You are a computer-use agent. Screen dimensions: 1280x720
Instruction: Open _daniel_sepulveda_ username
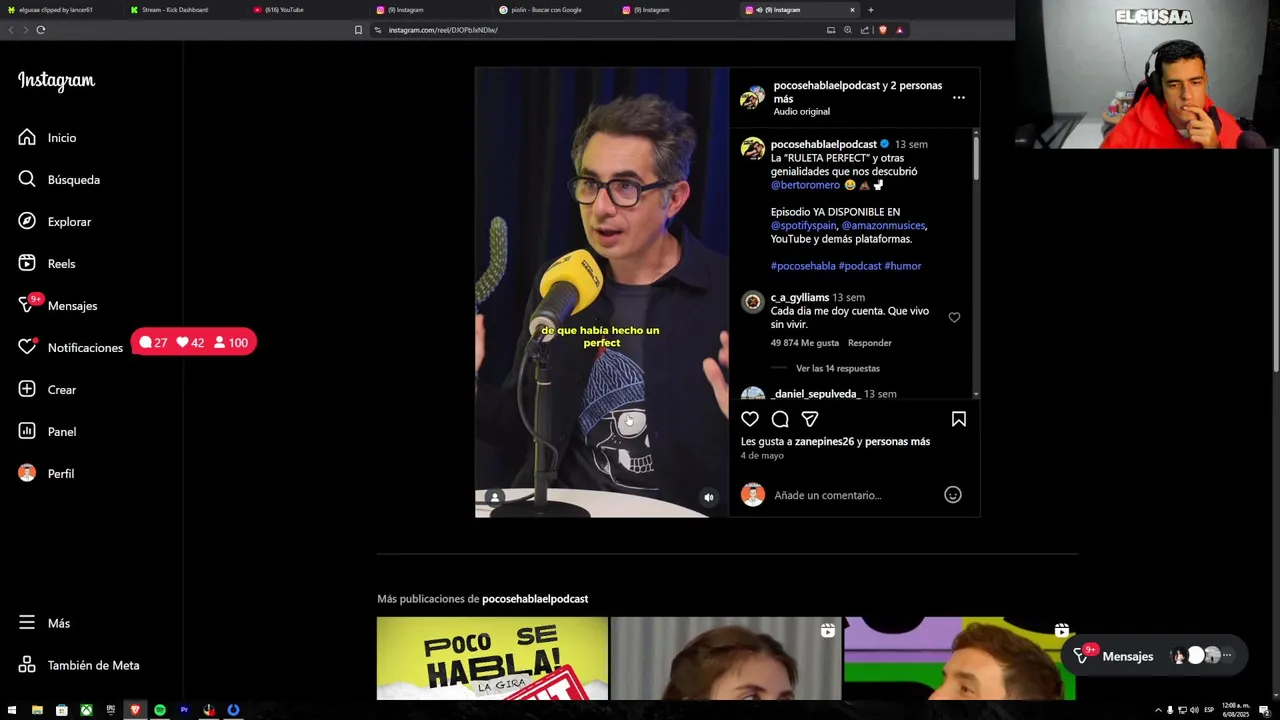815,394
